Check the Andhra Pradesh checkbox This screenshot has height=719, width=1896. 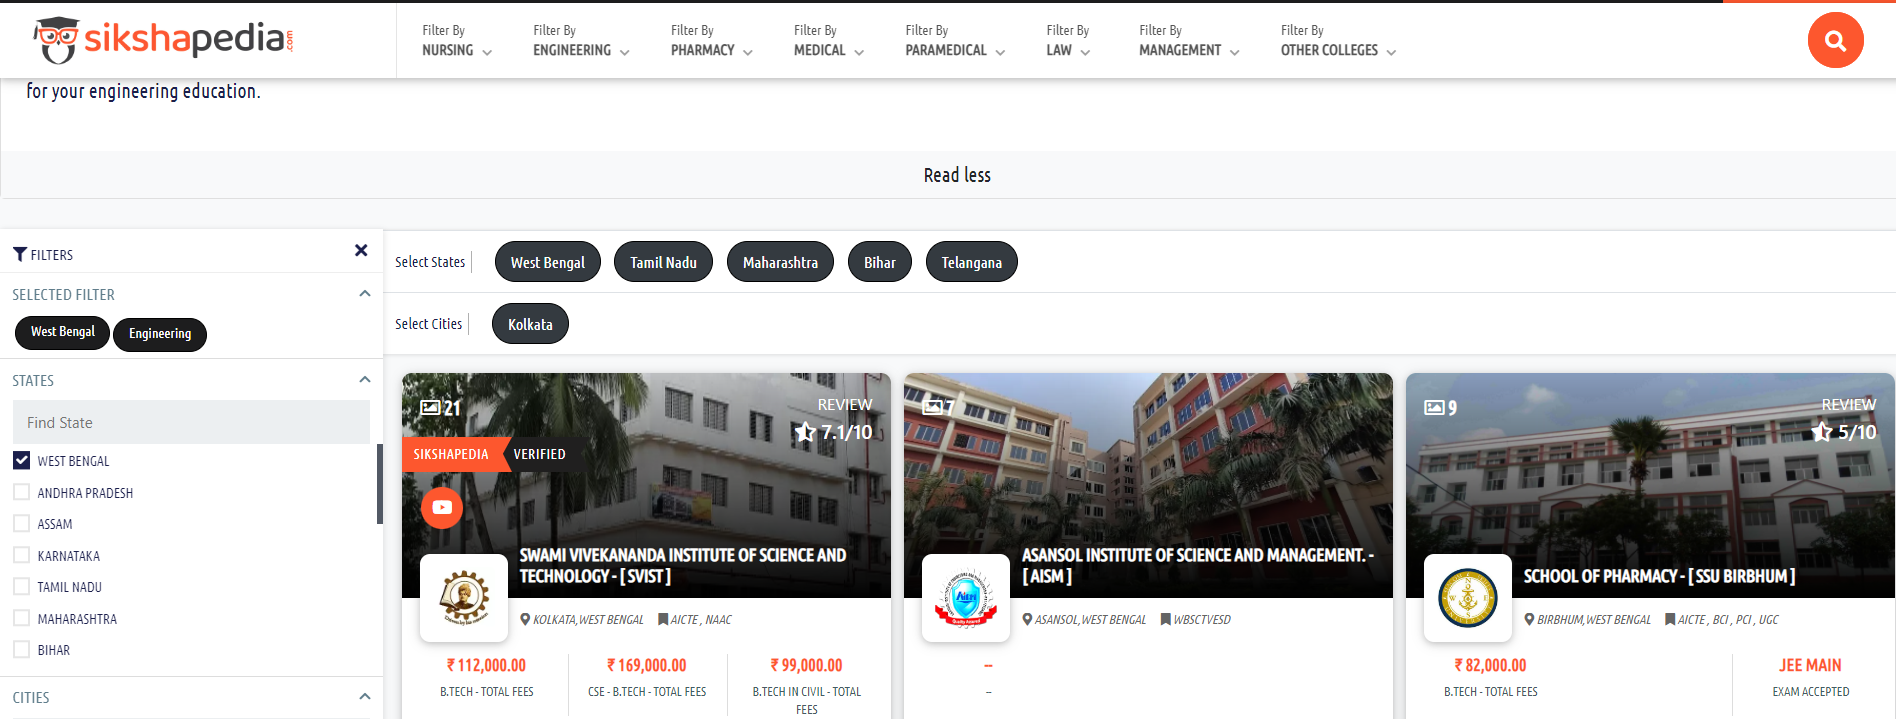21,492
